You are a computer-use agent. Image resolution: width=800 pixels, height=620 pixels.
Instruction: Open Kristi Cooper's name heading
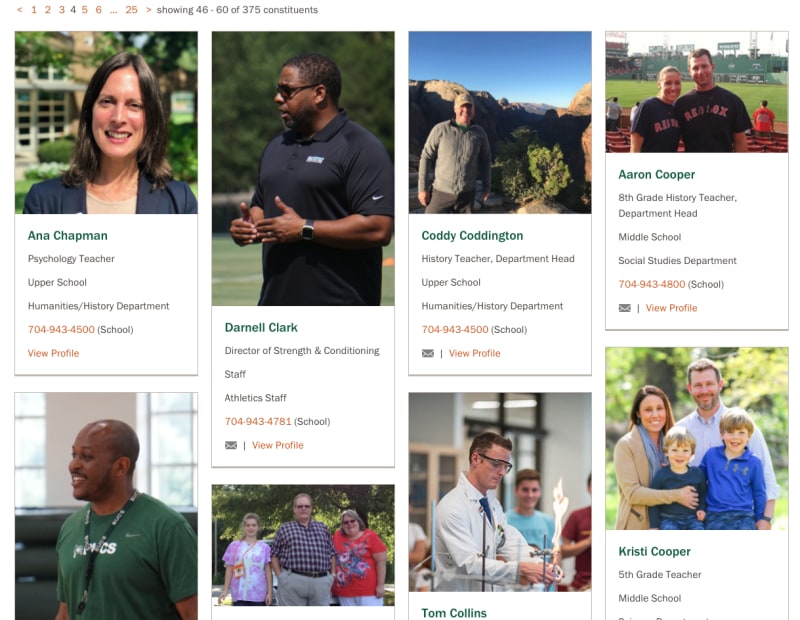(x=654, y=552)
